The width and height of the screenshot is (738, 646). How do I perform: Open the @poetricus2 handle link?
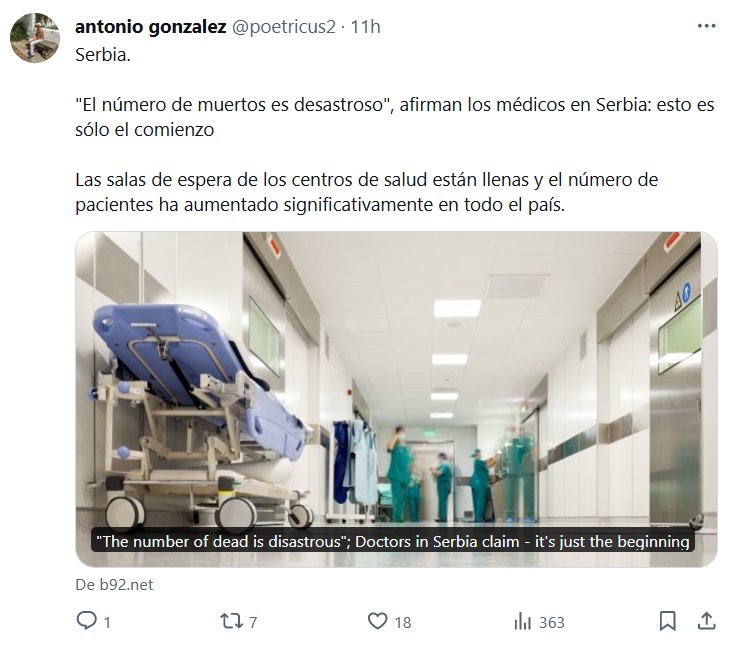[x=284, y=27]
